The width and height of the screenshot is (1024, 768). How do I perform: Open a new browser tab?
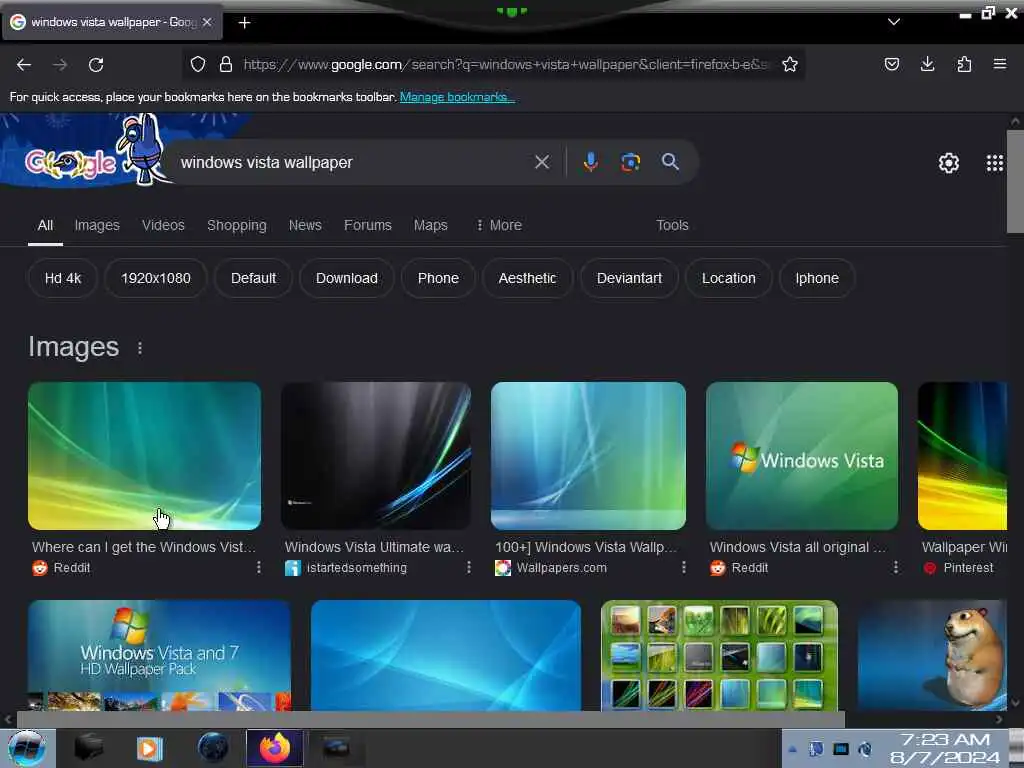(244, 23)
